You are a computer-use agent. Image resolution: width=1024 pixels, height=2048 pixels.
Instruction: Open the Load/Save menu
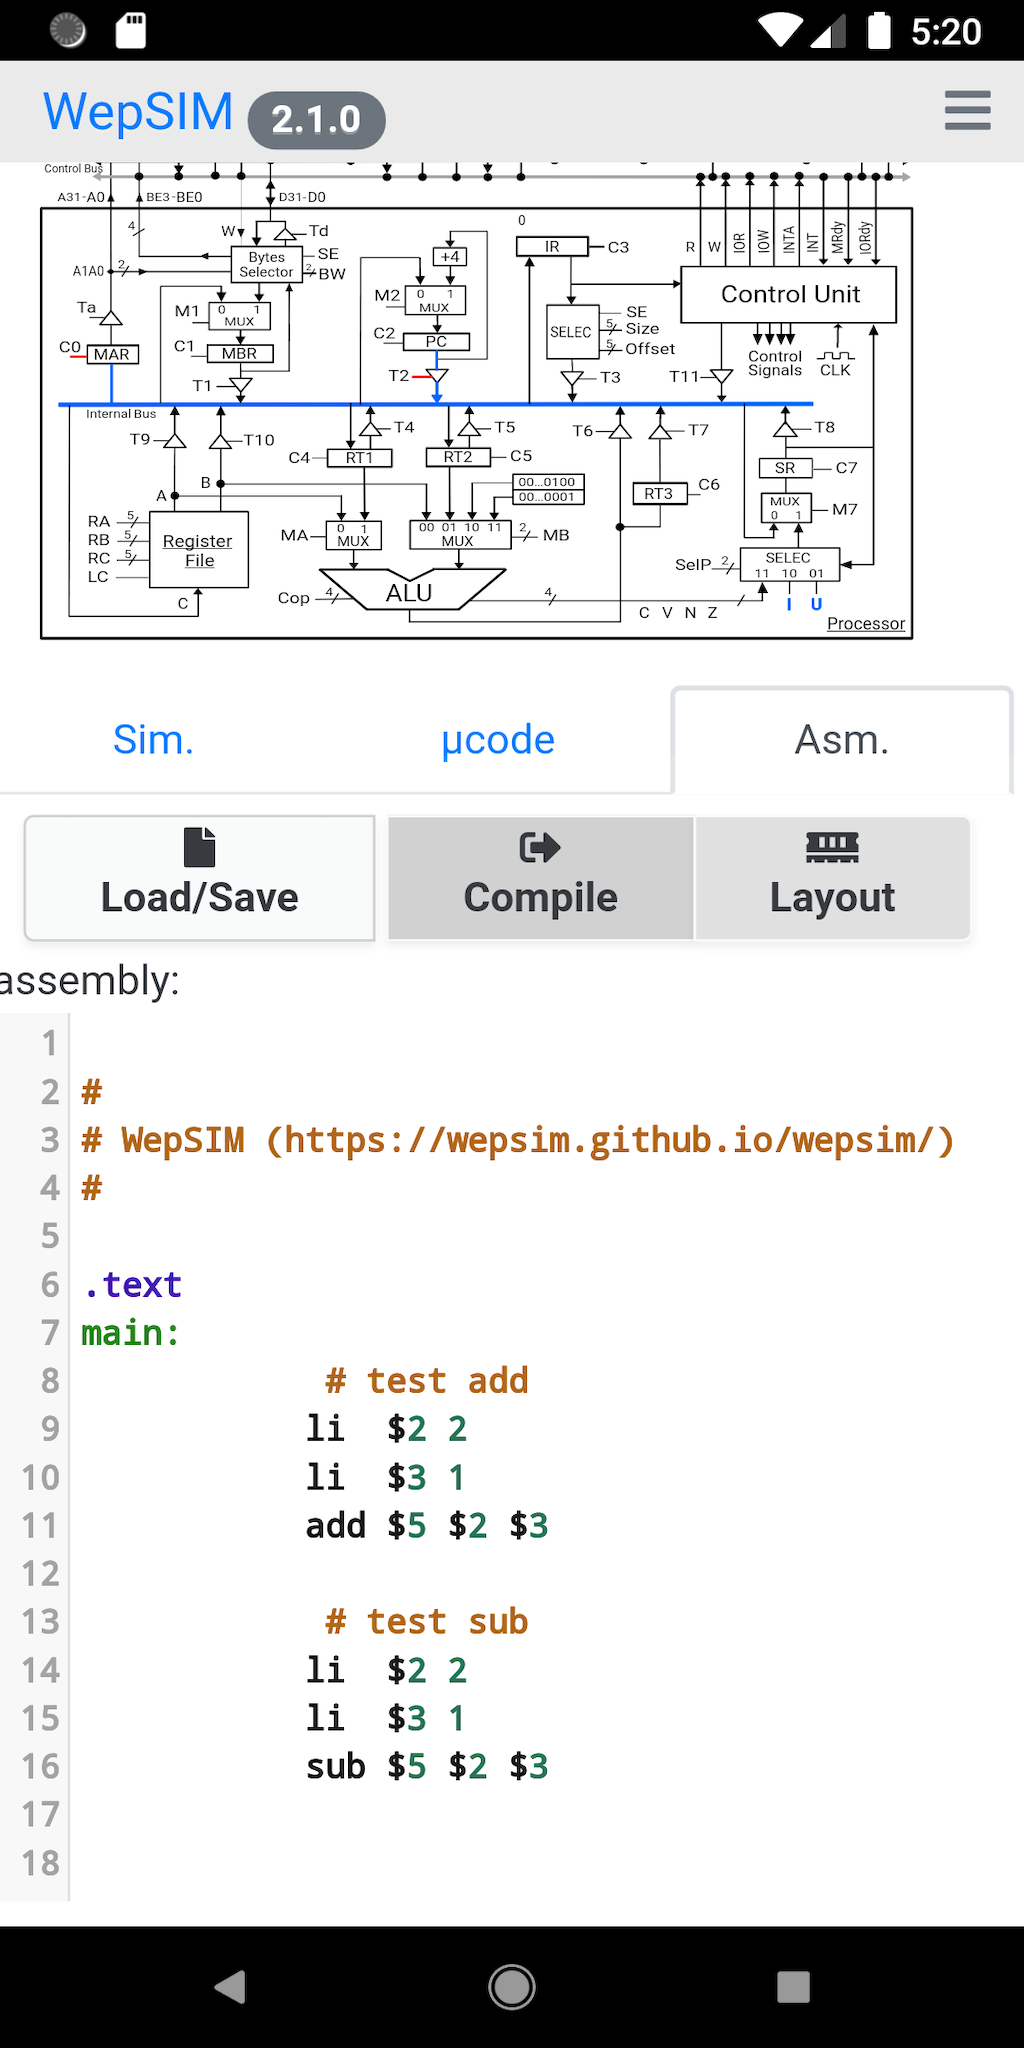click(200, 878)
